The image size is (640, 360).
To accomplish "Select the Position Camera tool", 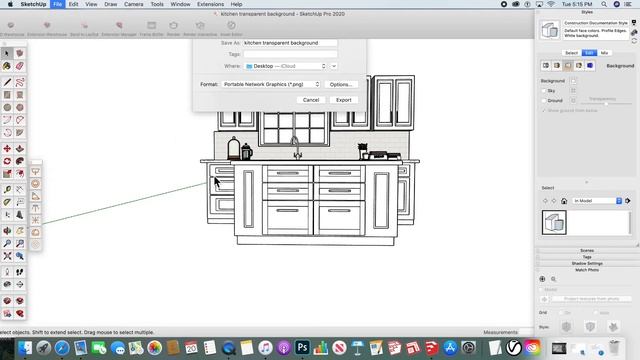I will (7, 272).
